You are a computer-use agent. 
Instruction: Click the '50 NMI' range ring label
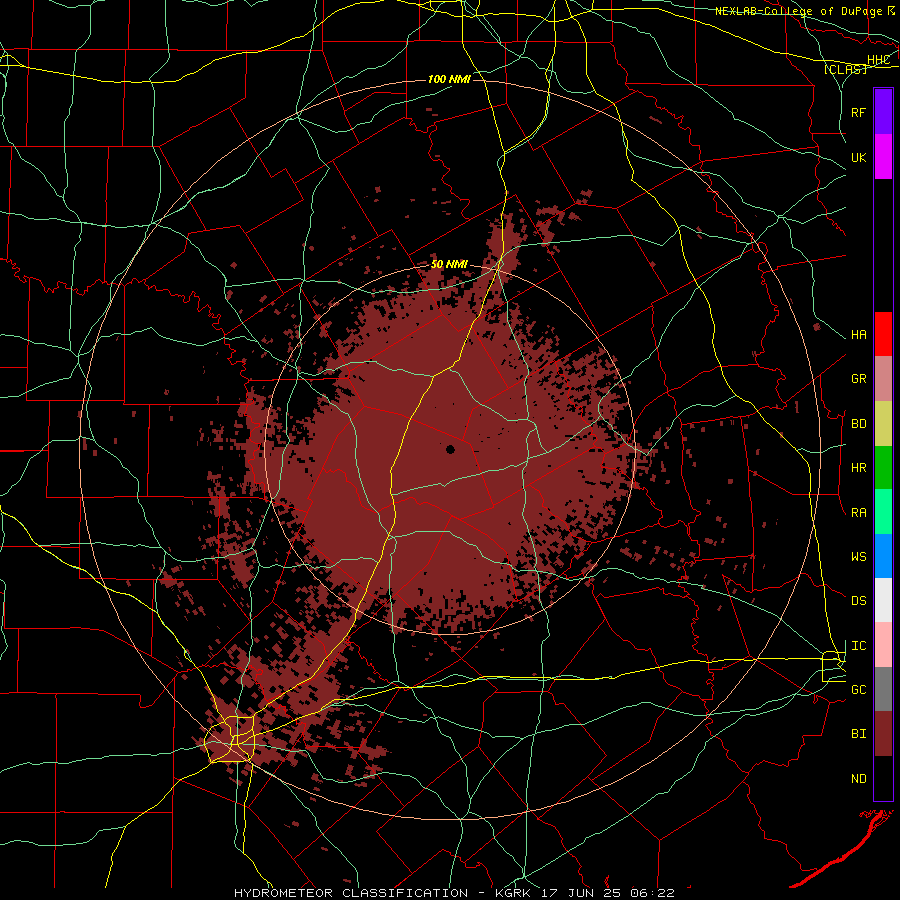click(x=449, y=265)
